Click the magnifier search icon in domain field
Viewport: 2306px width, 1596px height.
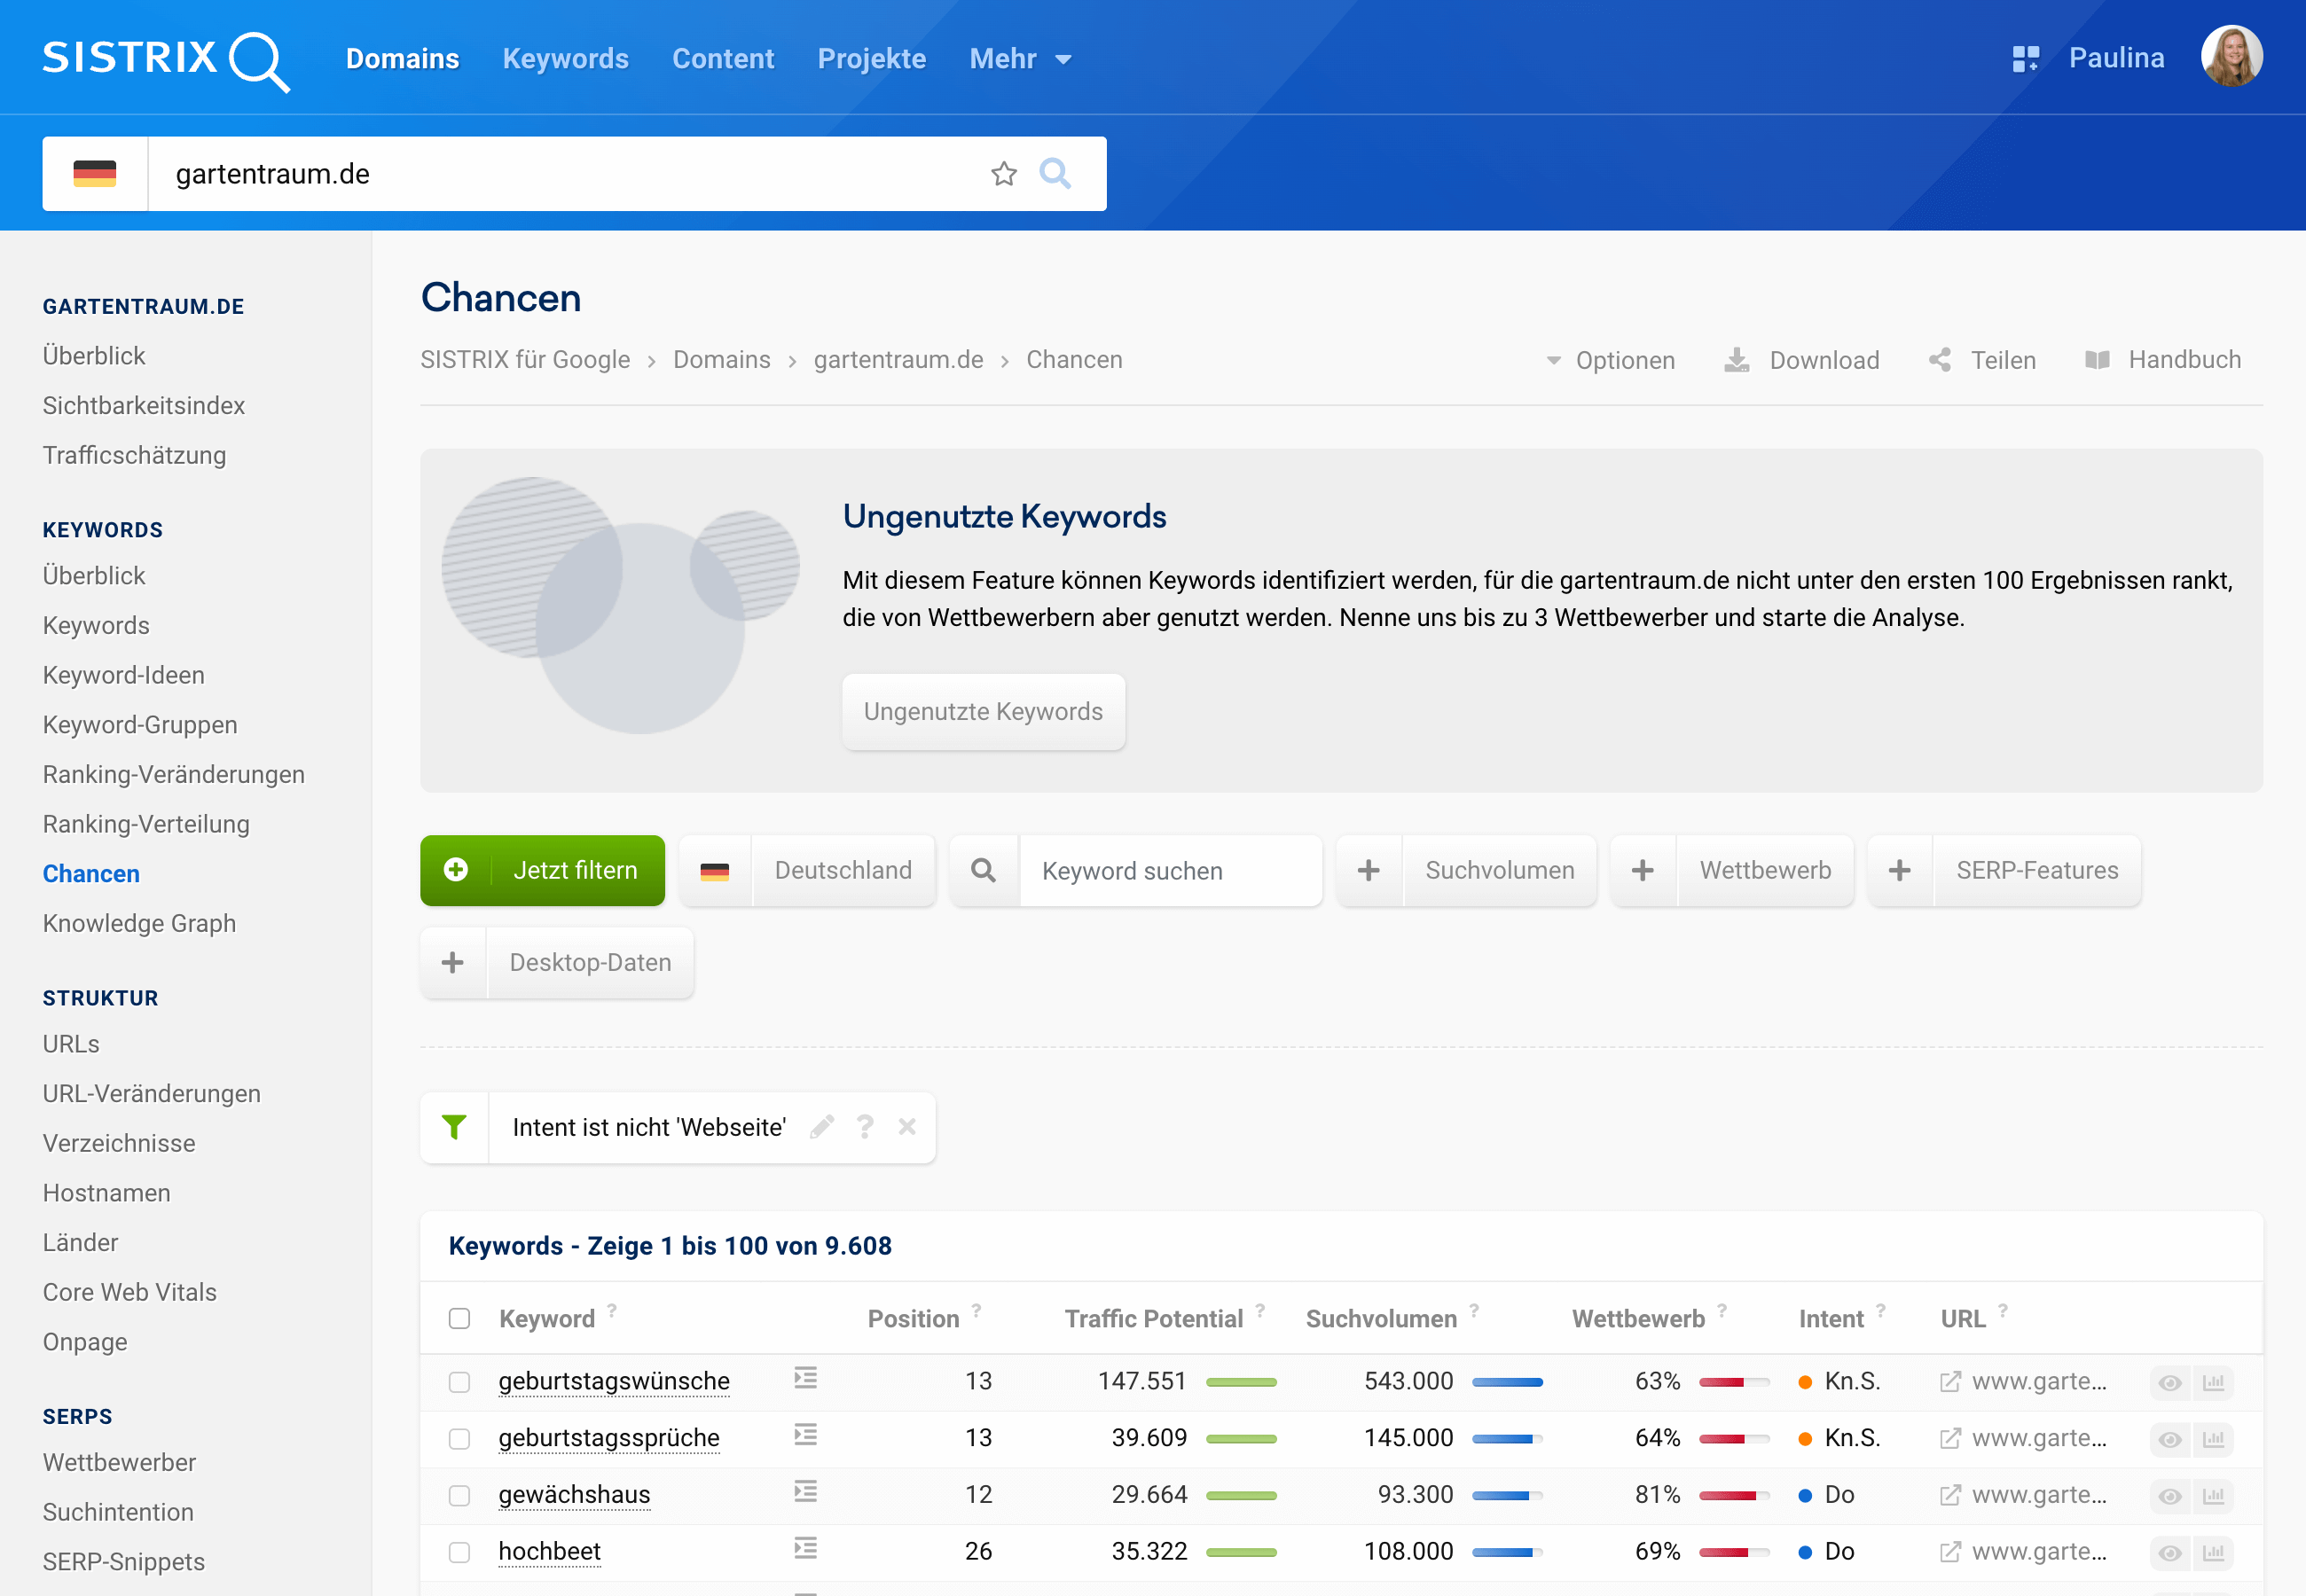1055,174
